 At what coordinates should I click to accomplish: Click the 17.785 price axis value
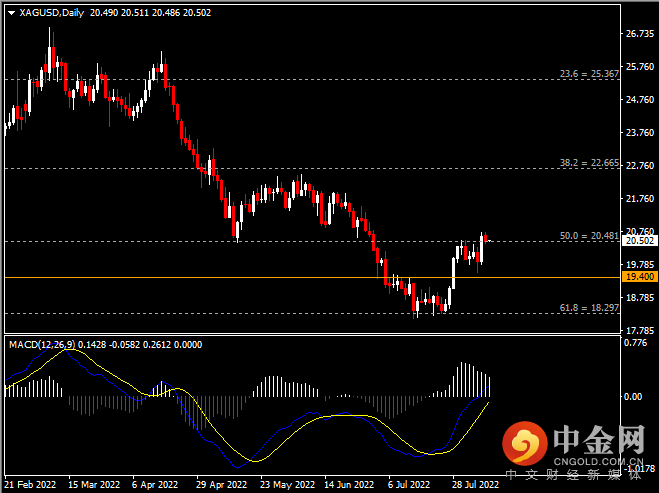click(x=640, y=331)
